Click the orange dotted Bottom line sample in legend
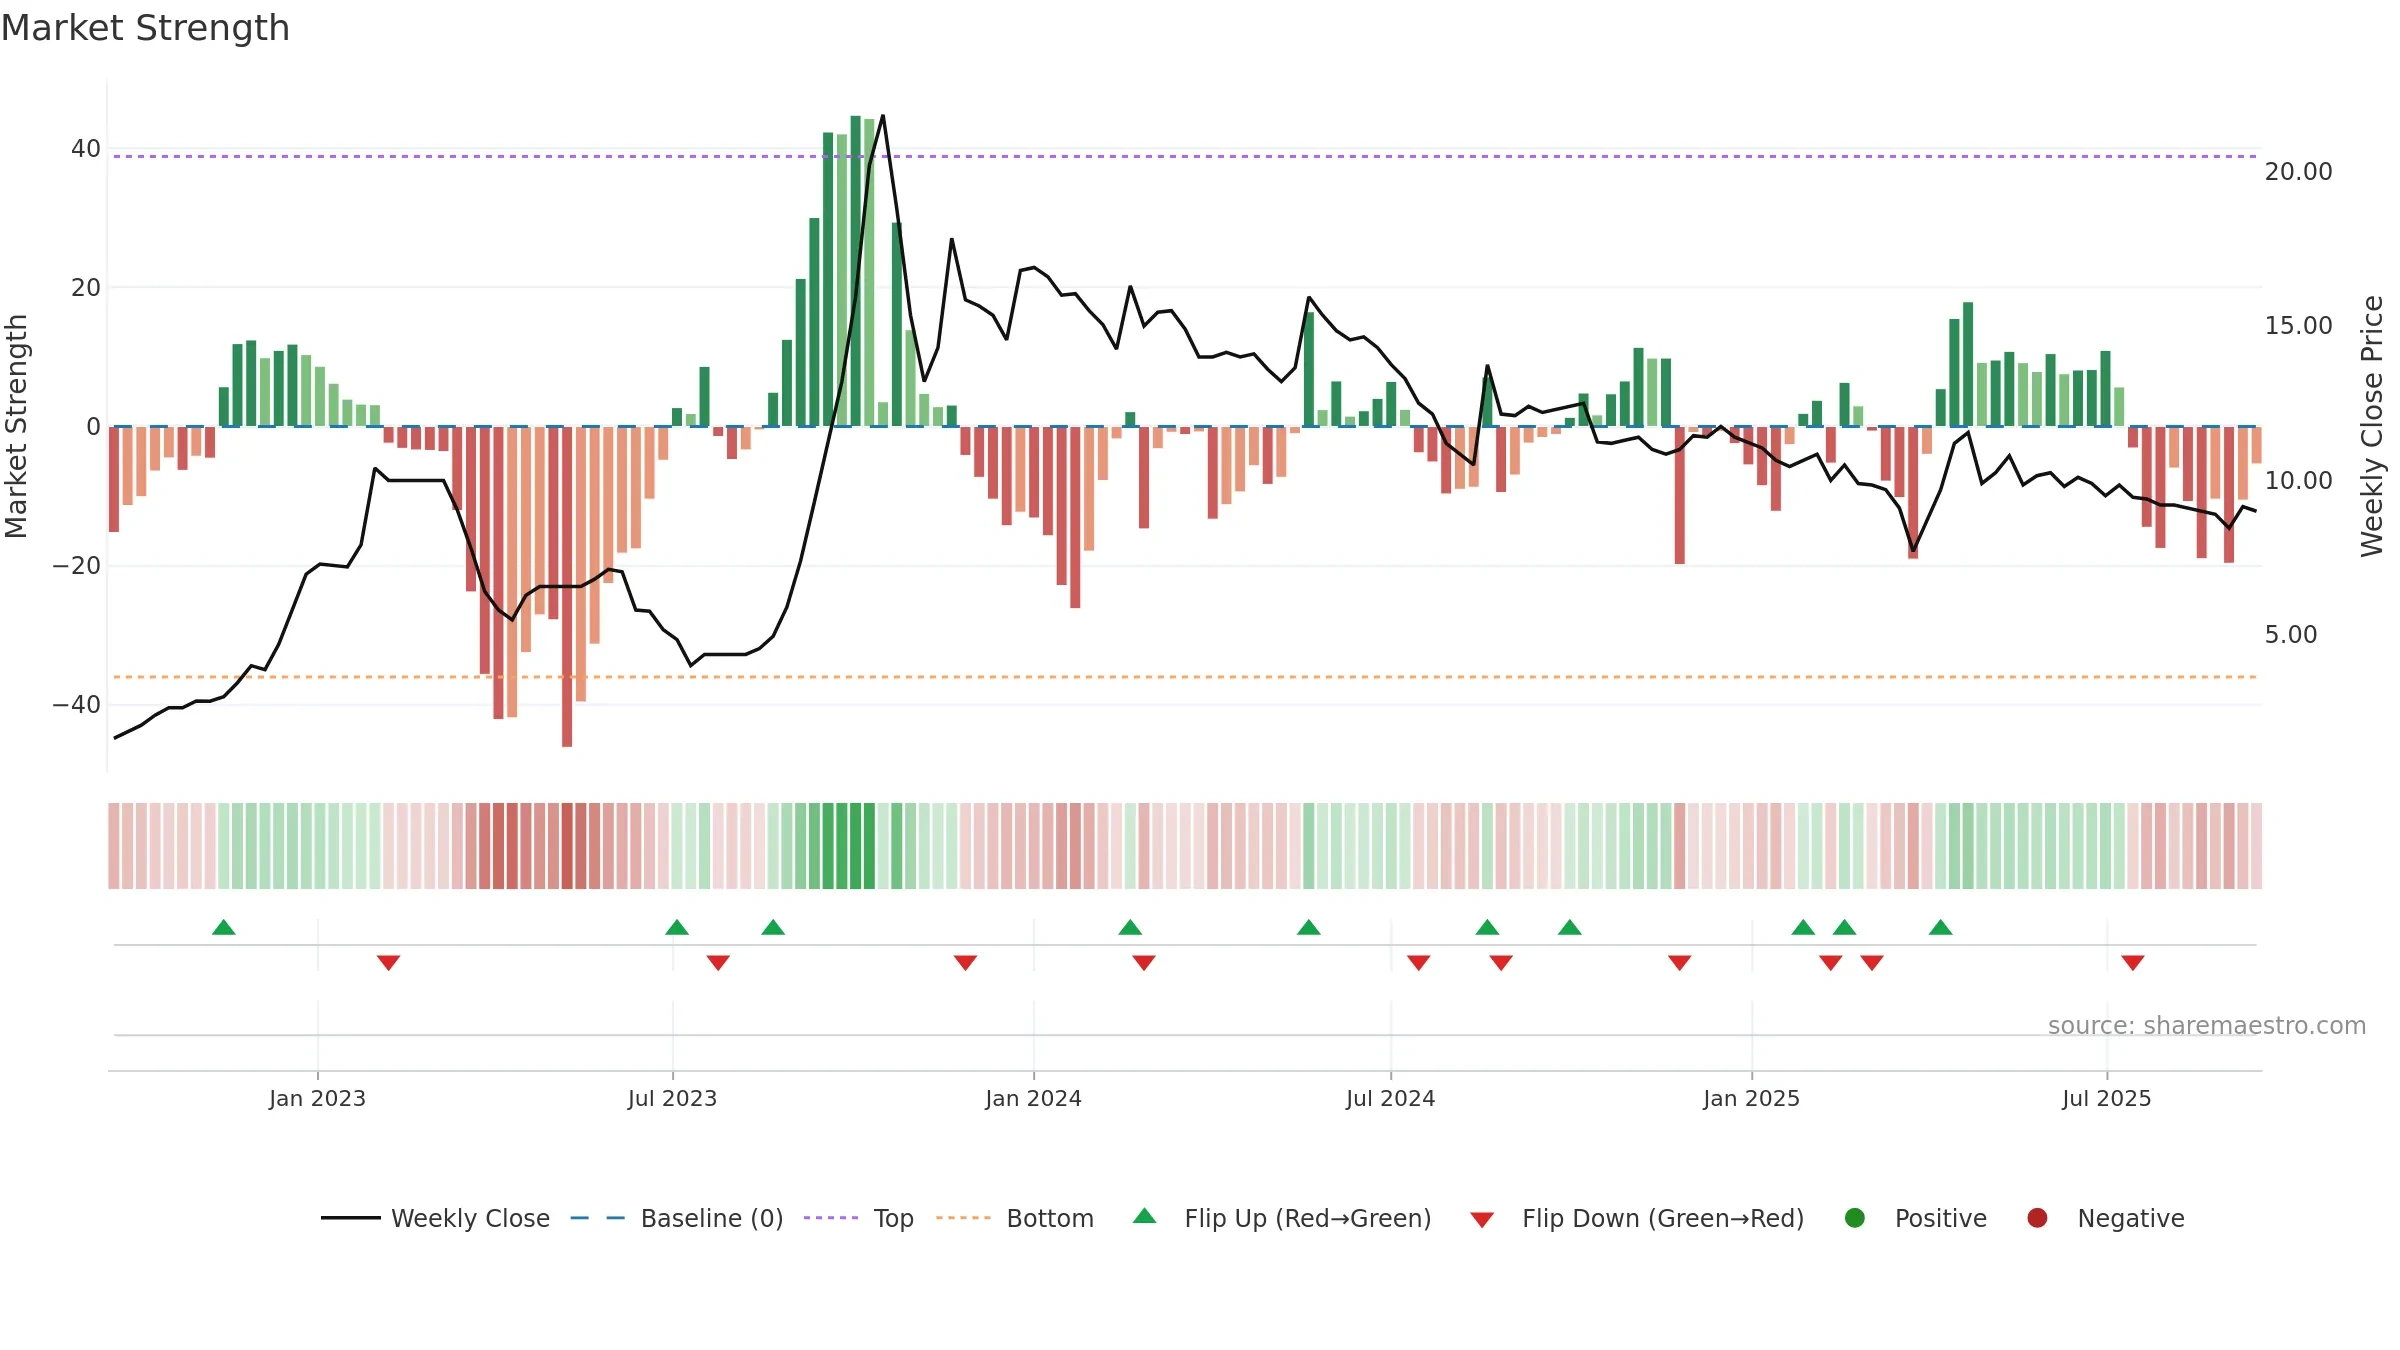Viewport: 2400px width, 1350px height. click(964, 1218)
